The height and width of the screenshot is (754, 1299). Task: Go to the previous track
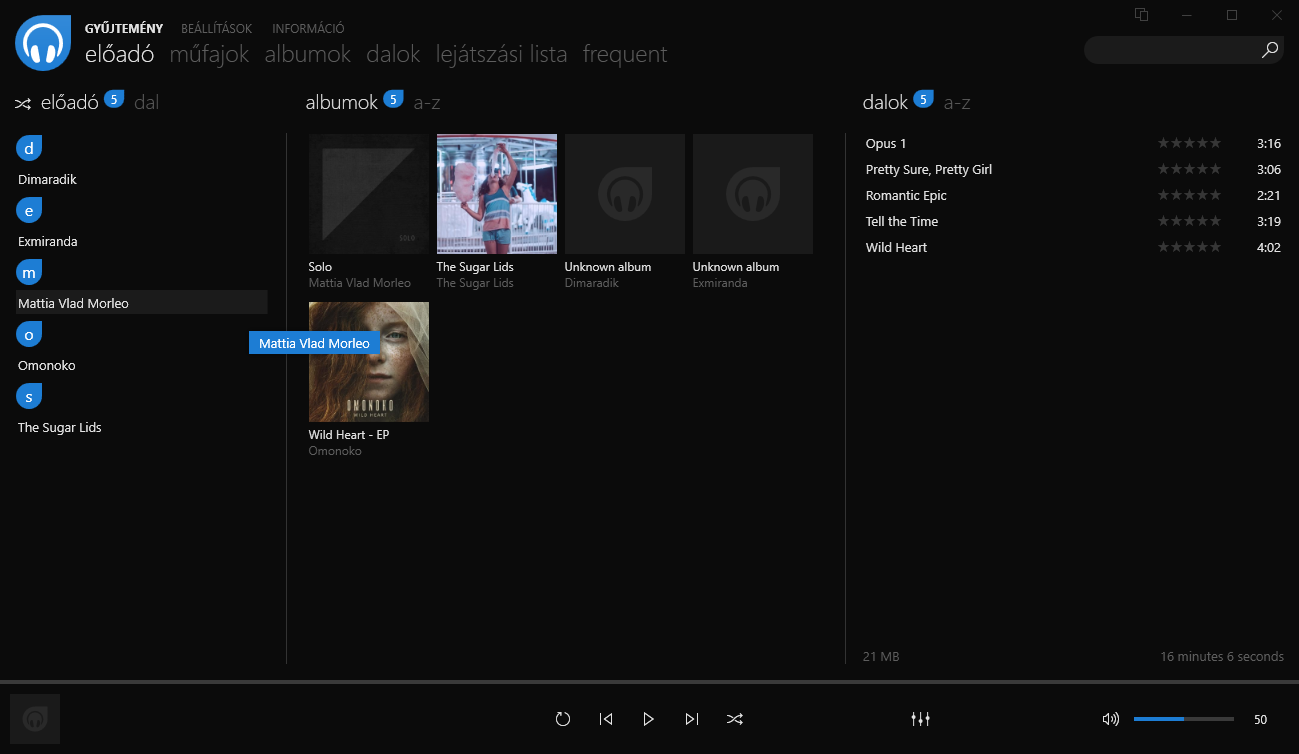click(605, 719)
